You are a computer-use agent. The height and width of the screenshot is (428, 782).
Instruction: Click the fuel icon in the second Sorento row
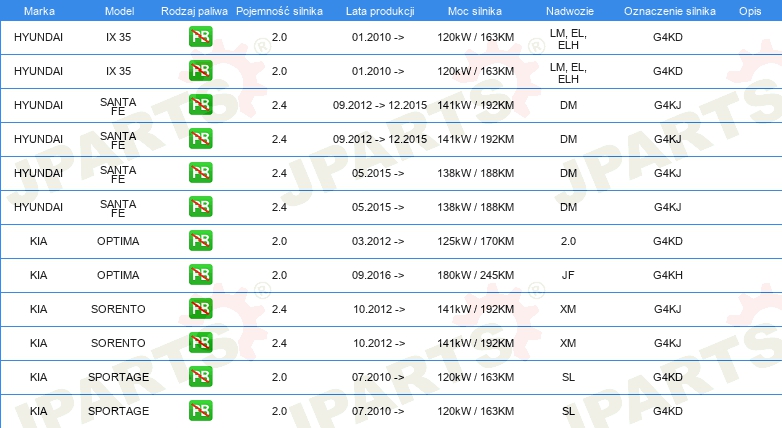(200, 342)
